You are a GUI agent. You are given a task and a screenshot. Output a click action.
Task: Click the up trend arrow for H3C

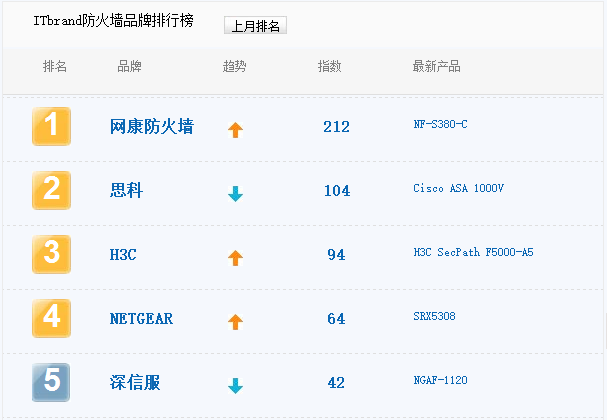[235, 258]
